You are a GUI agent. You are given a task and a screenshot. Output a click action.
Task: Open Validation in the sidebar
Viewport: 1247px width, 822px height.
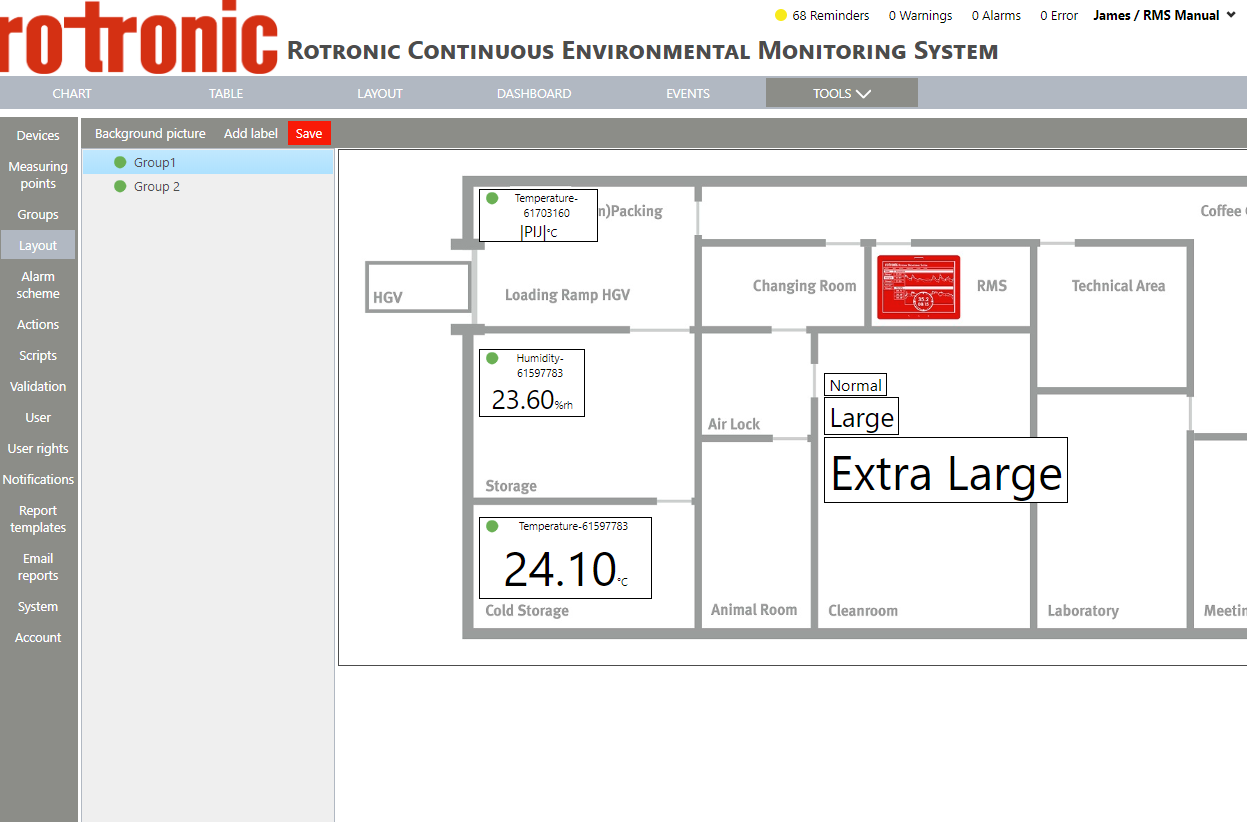[38, 386]
